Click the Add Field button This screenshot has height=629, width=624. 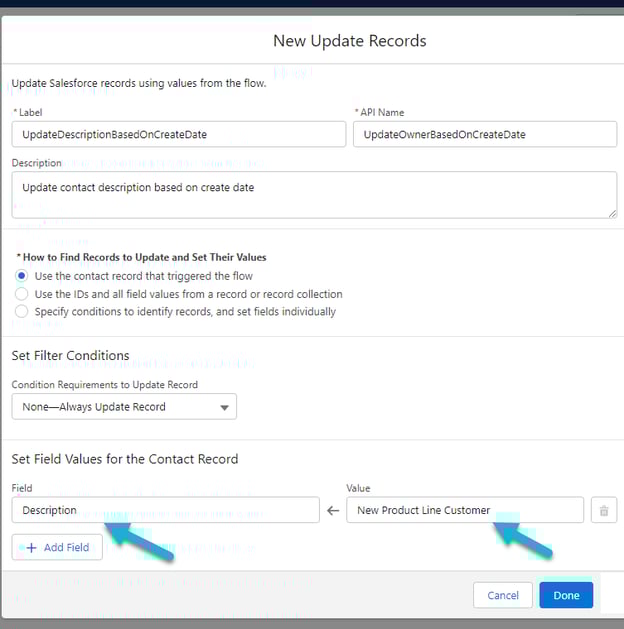coord(57,547)
